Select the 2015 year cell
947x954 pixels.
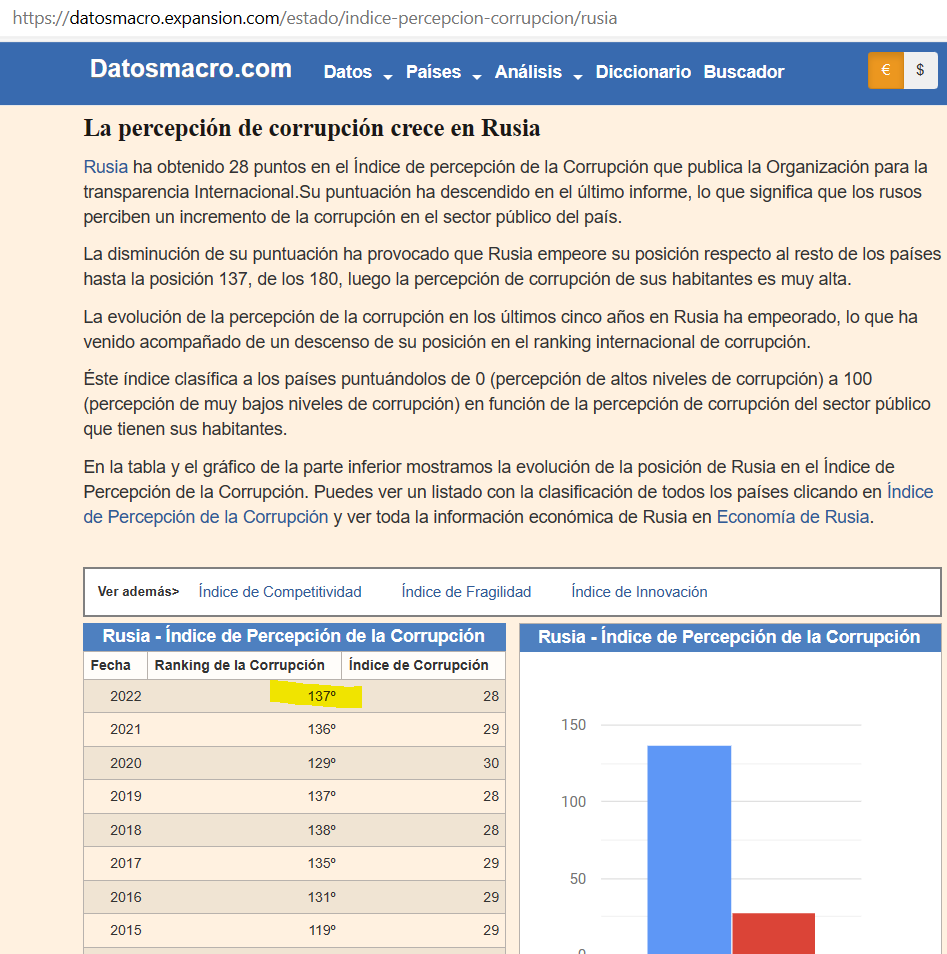tap(125, 930)
